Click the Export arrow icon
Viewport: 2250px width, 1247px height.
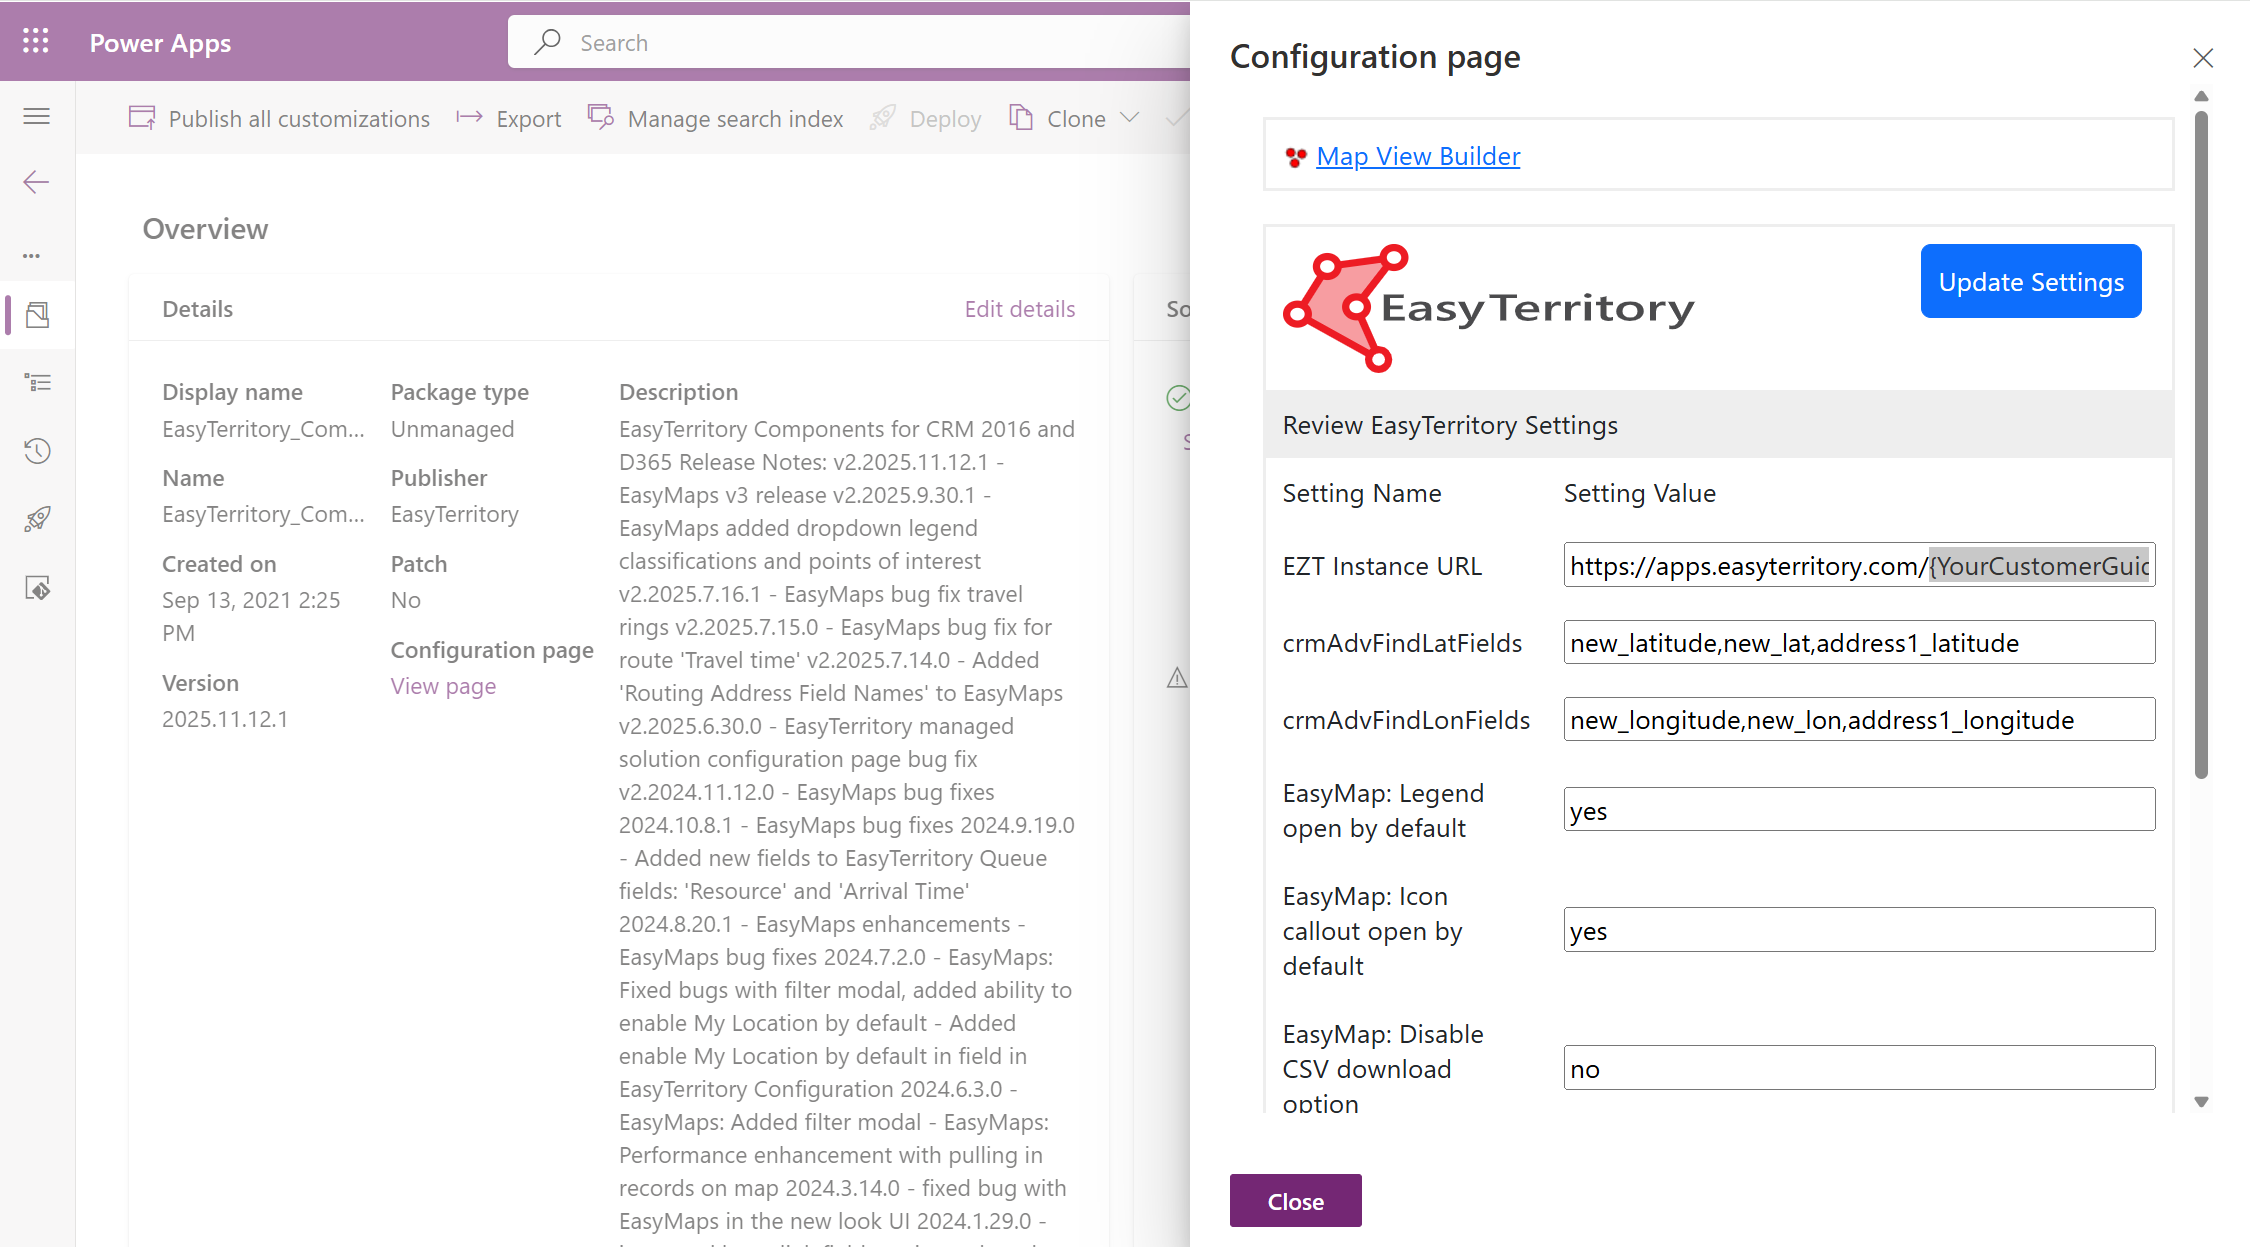(x=469, y=118)
